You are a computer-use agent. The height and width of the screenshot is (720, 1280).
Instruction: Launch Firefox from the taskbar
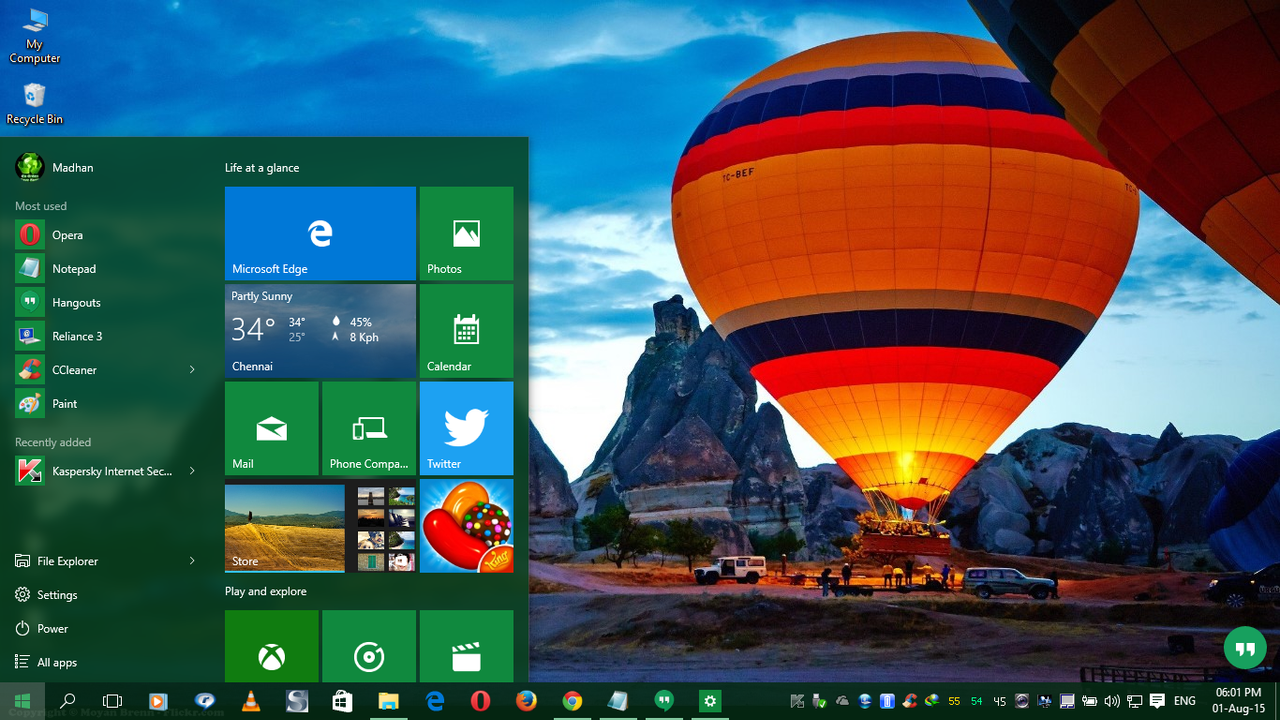coord(526,701)
